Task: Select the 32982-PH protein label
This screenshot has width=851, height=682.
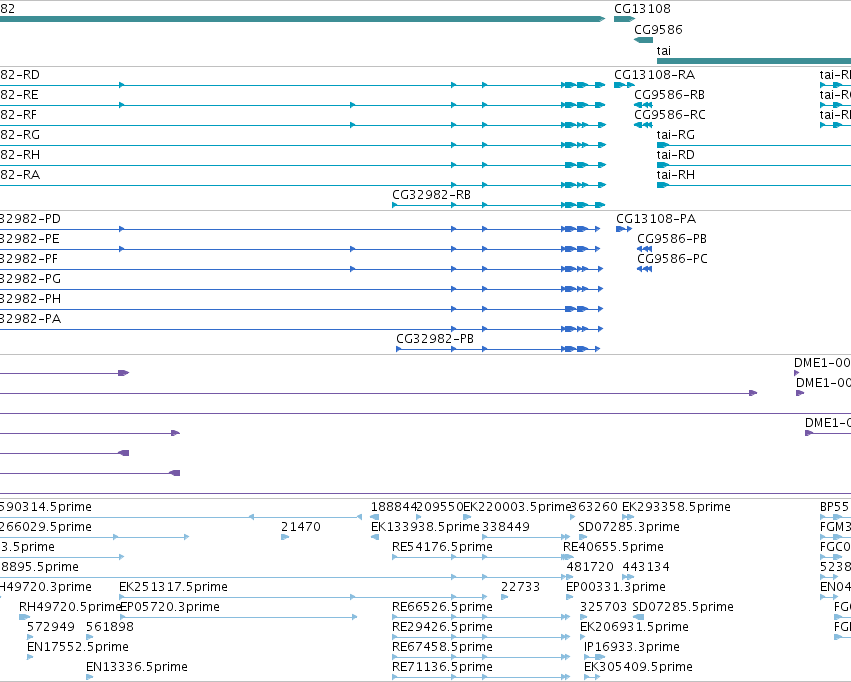Action: click(x=30, y=299)
